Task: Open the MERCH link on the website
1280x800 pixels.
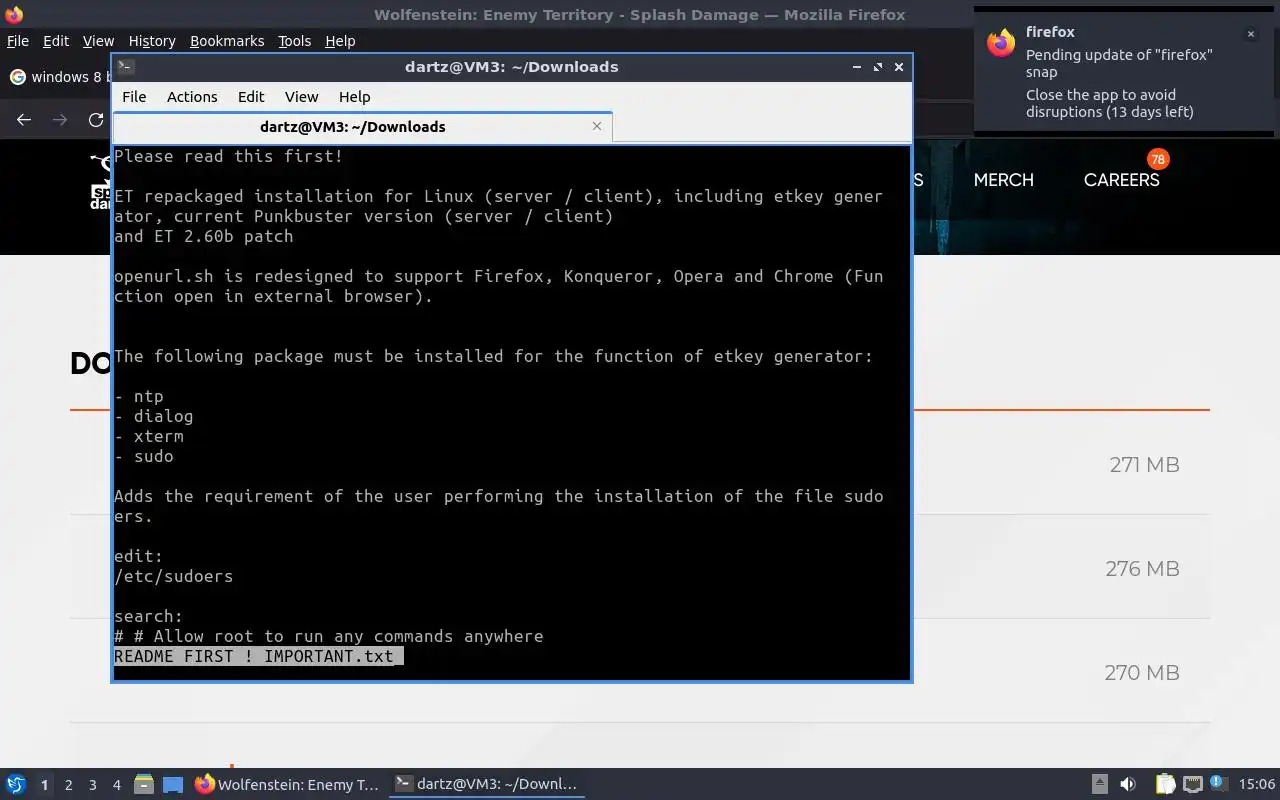Action: point(1004,180)
